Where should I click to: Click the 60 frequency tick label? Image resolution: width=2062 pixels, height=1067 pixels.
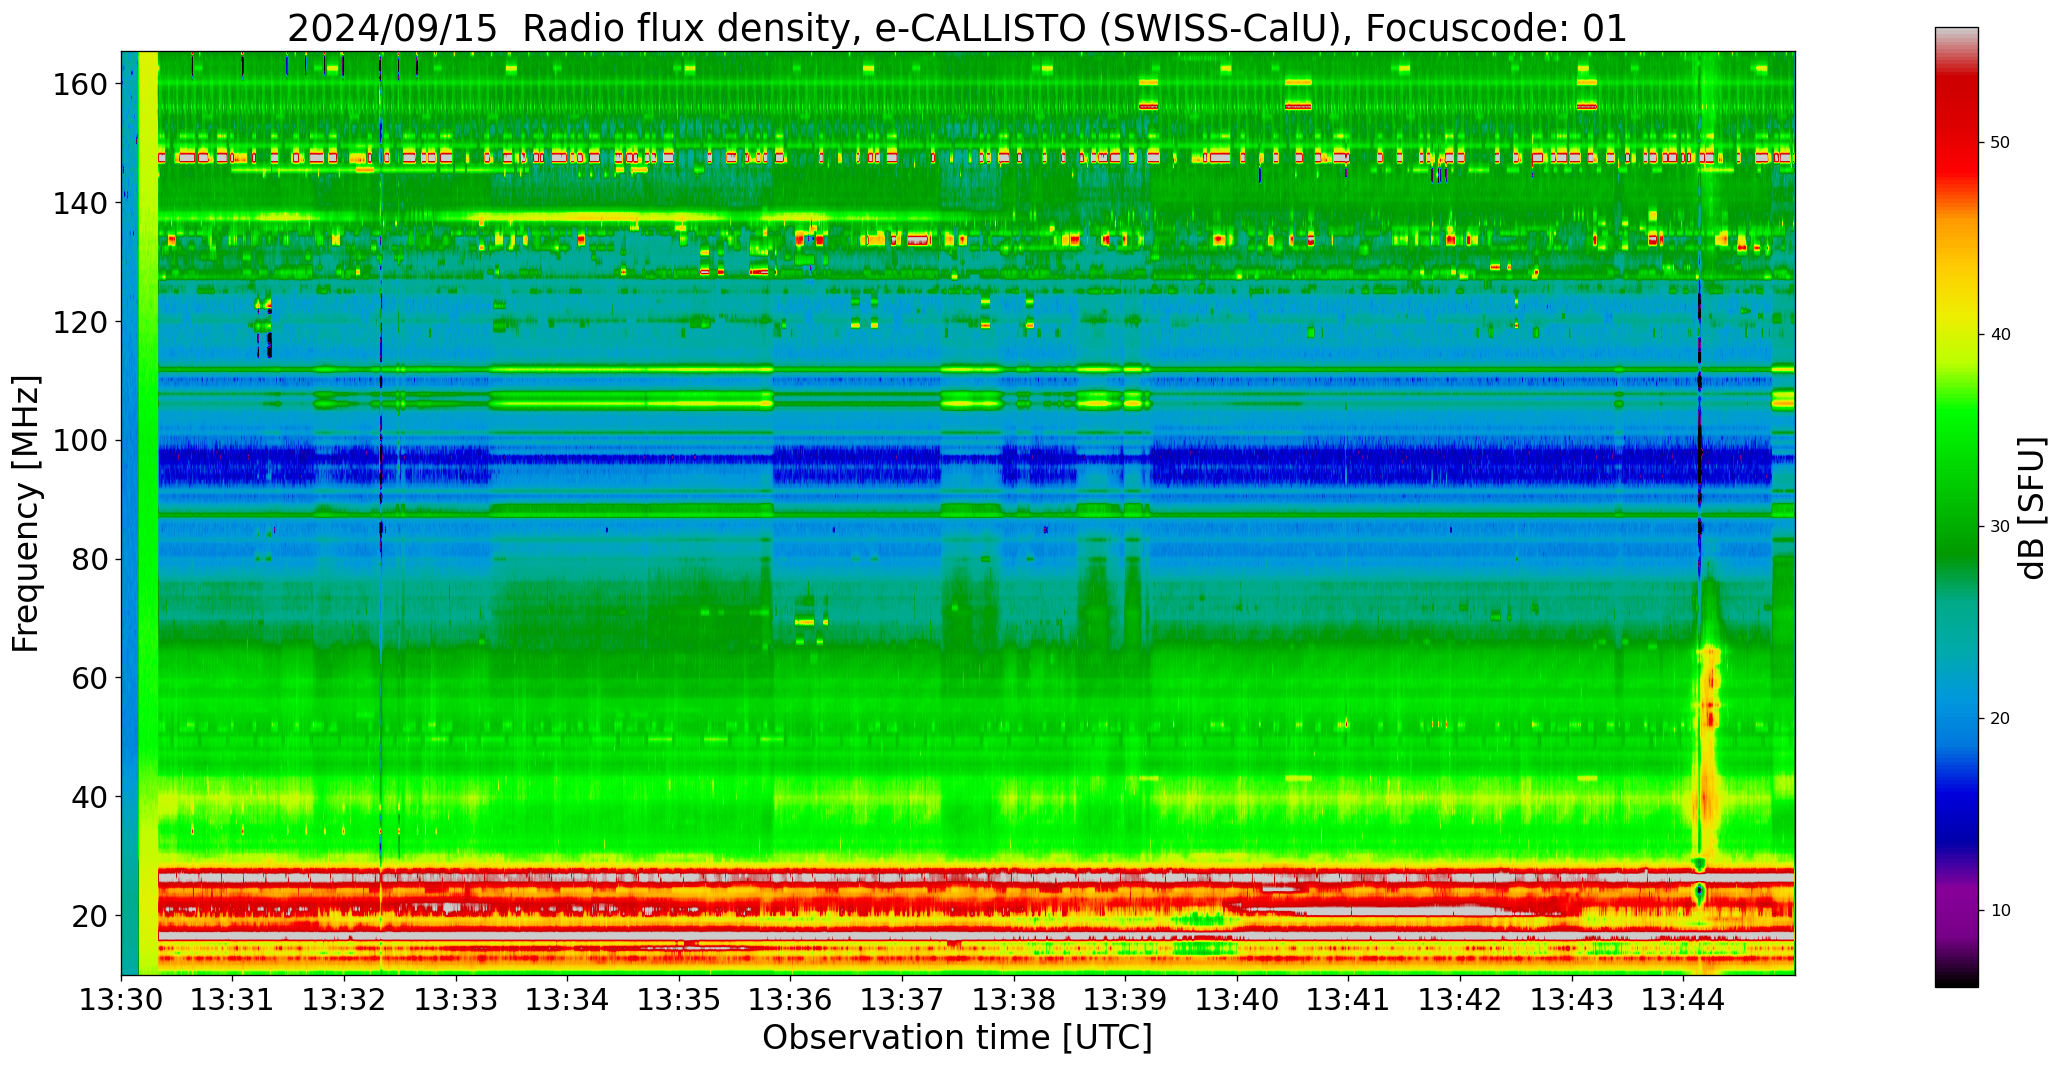[x=90, y=678]
